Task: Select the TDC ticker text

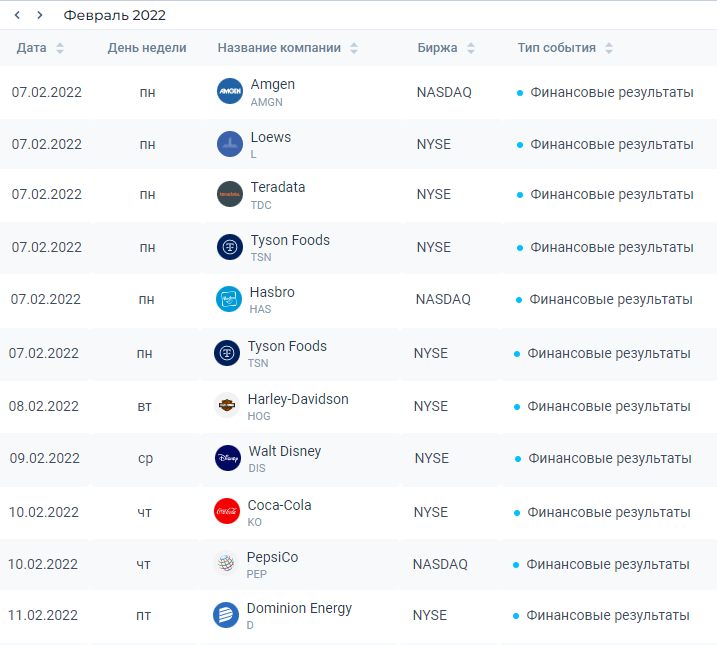Action: [261, 205]
